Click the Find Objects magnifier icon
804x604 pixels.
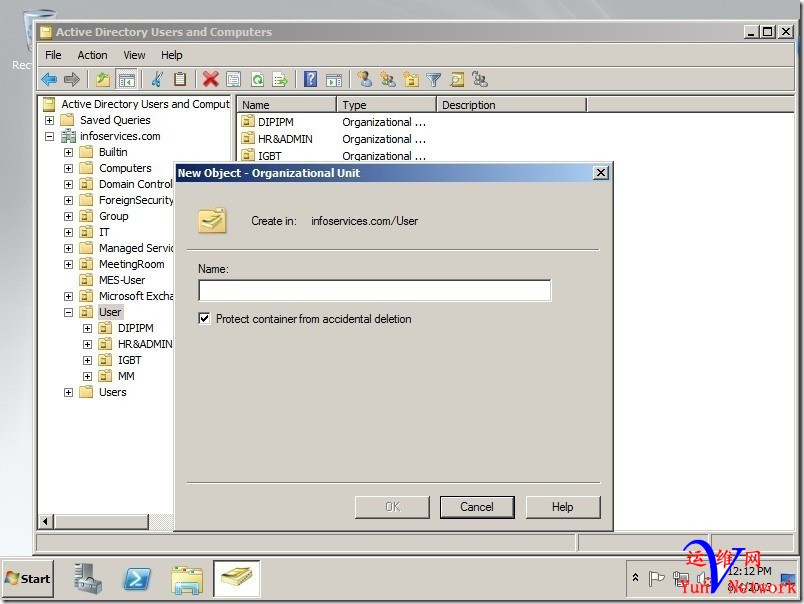(457, 79)
